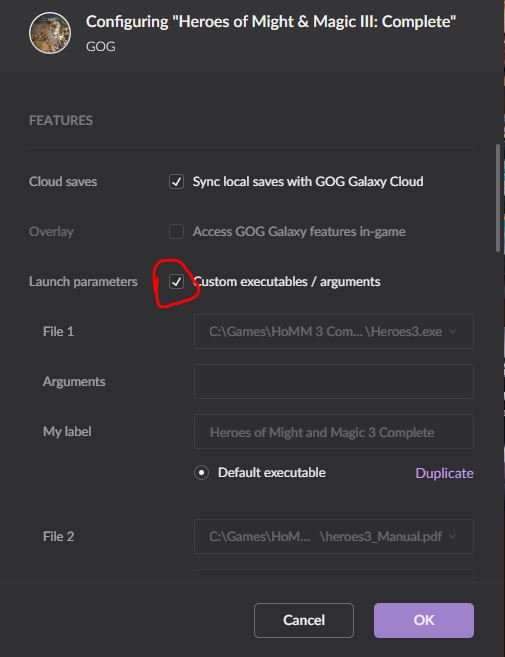Click the FEATURES section heading
The width and height of the screenshot is (505, 657).
(61, 121)
